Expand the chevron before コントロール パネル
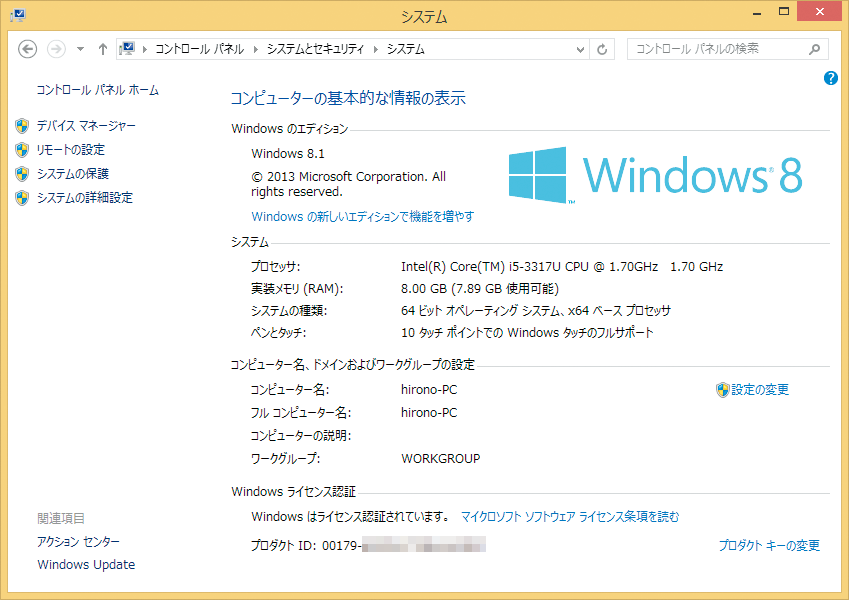Screen dimensions: 849x600 point(145,49)
